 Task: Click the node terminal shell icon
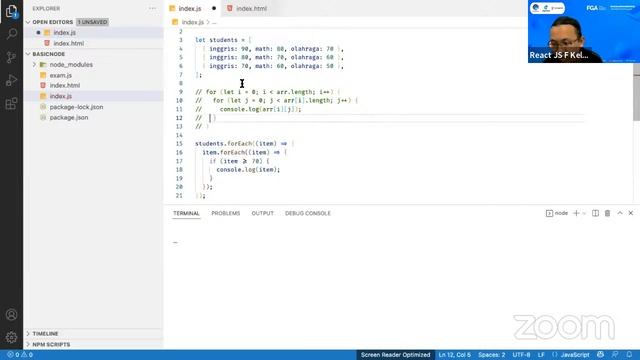coord(549,213)
